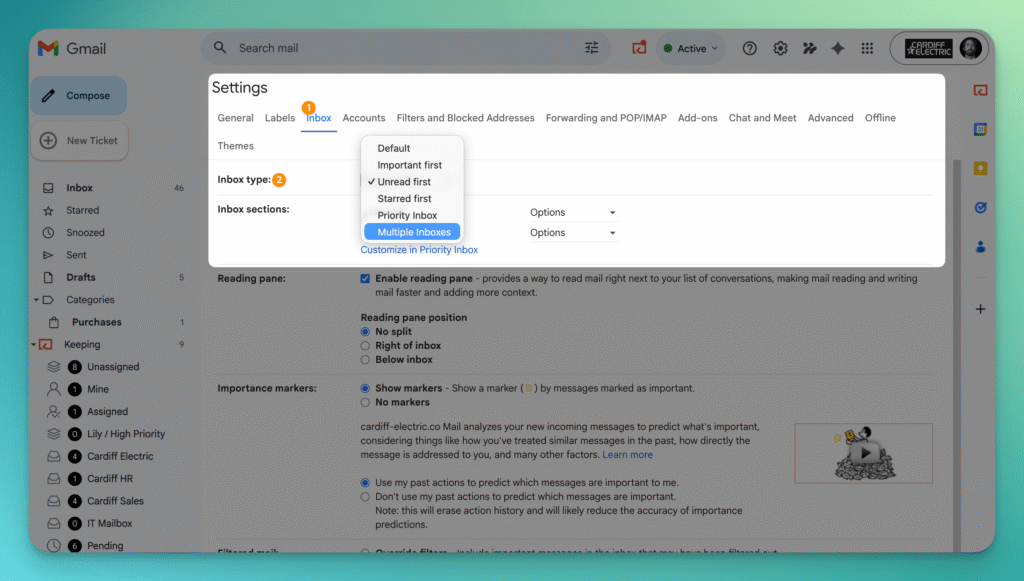
Task: Select Below inbox radio button
Action: pos(365,360)
